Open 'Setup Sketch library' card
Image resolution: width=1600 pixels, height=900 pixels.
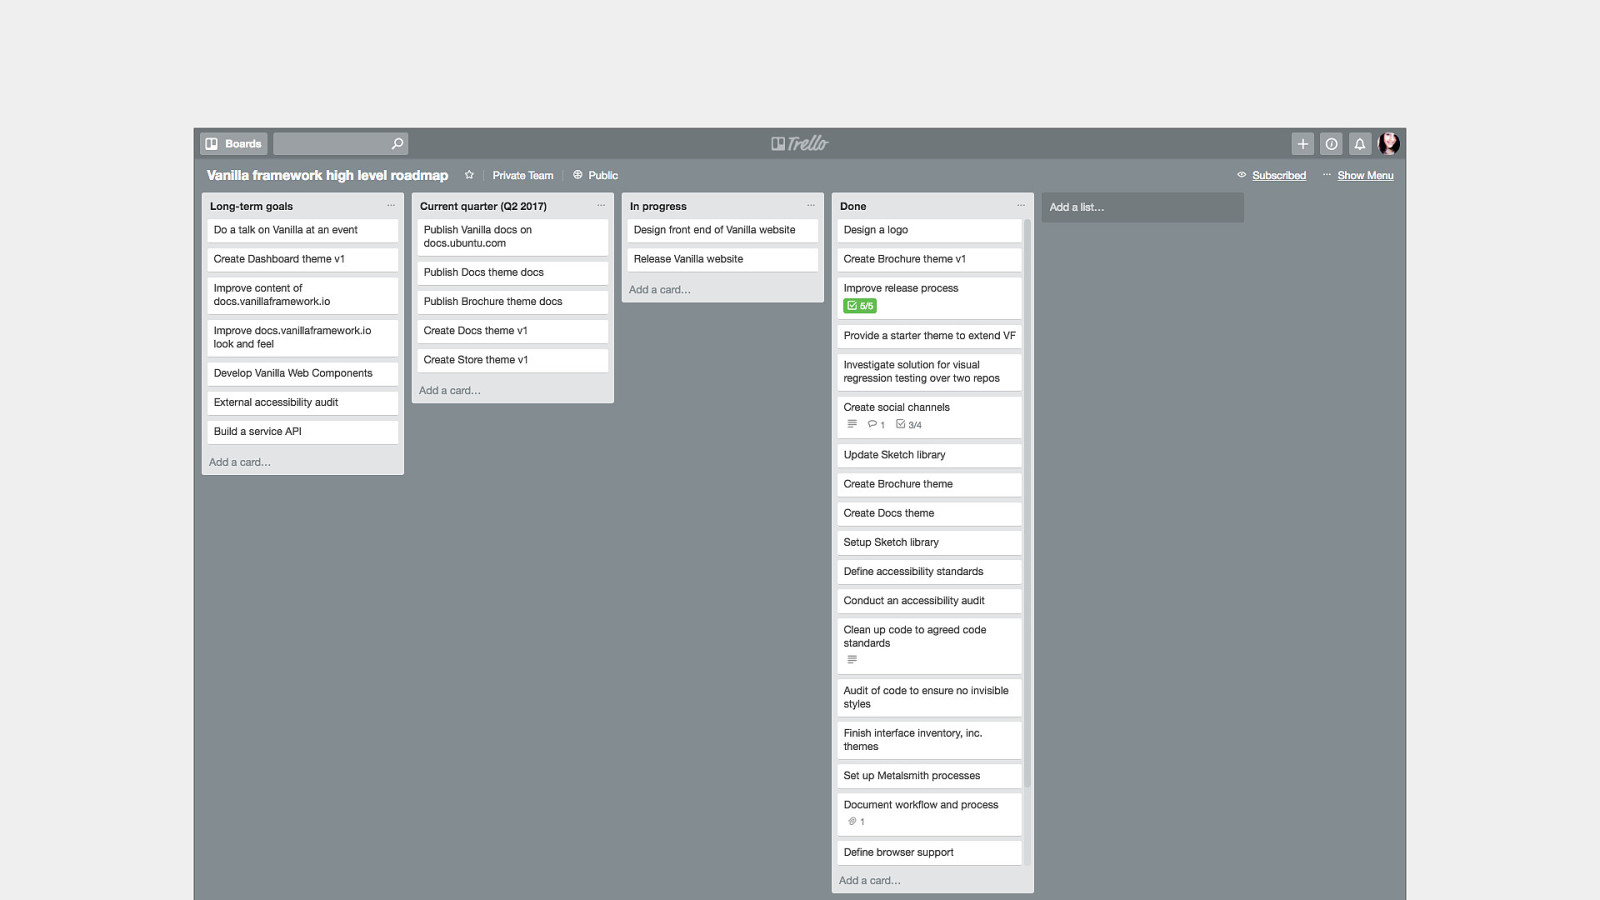click(929, 542)
